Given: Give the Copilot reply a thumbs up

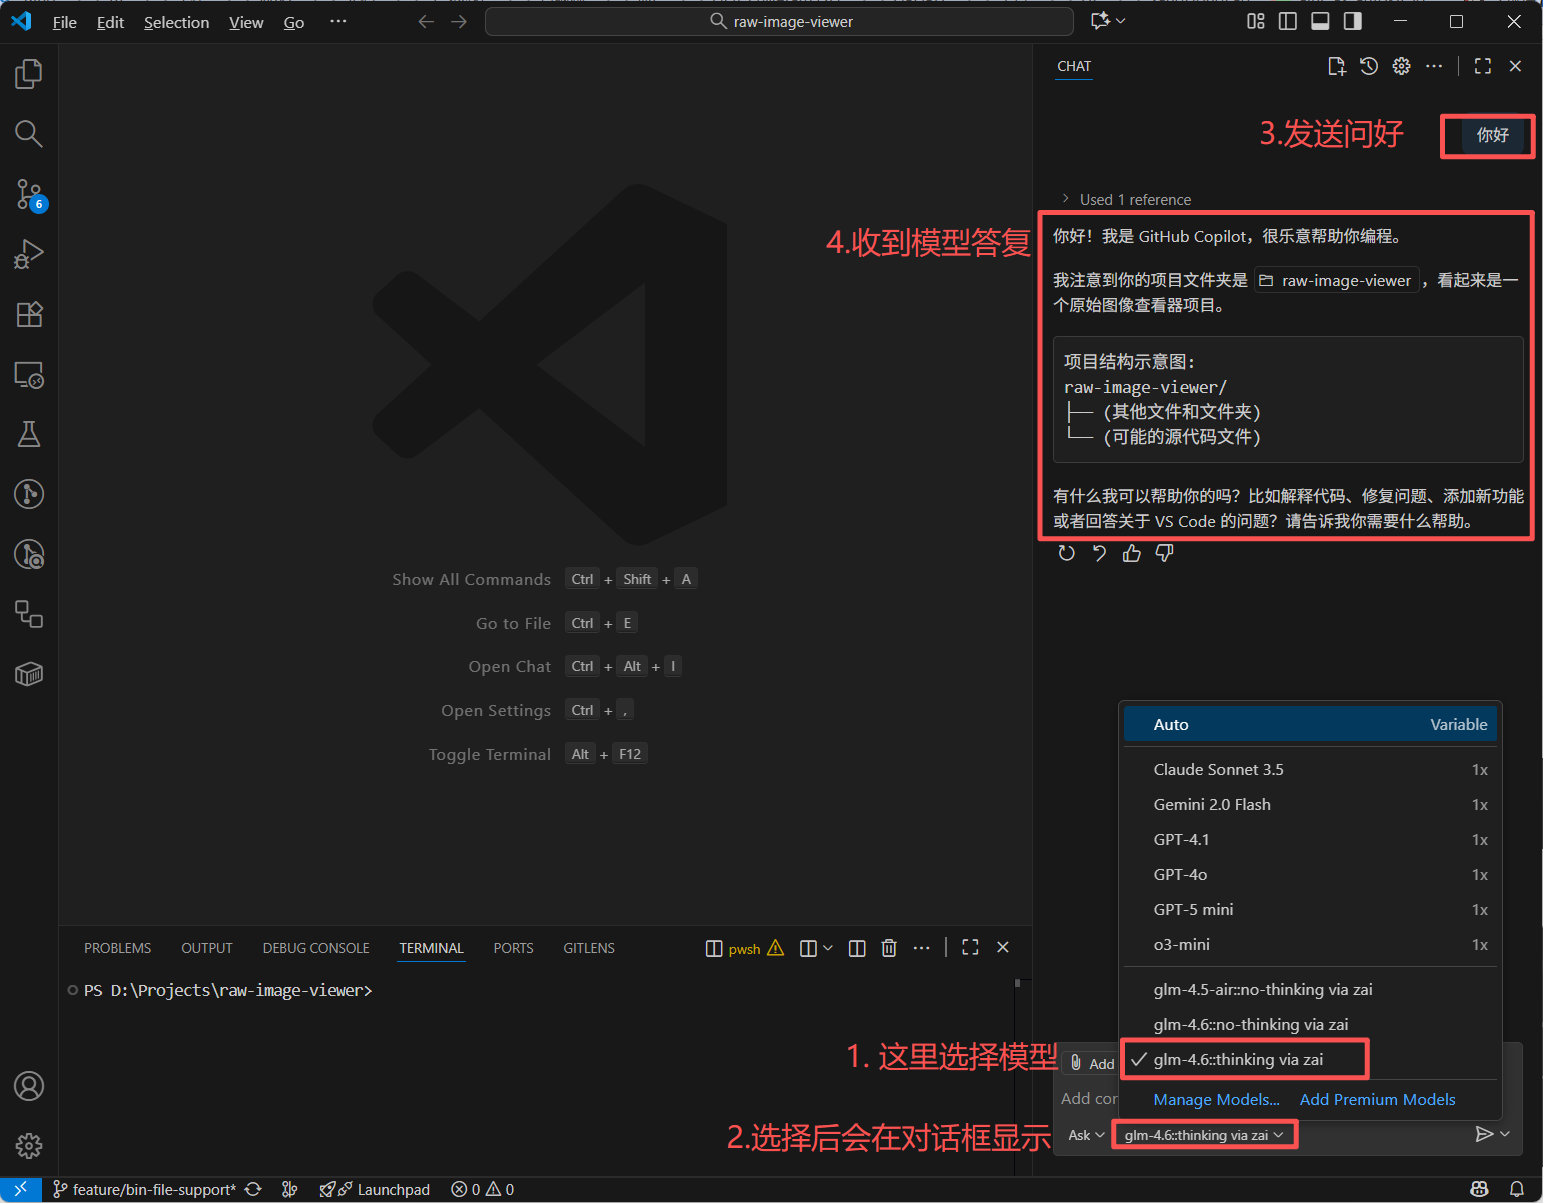Looking at the screenshot, I should click(x=1131, y=552).
